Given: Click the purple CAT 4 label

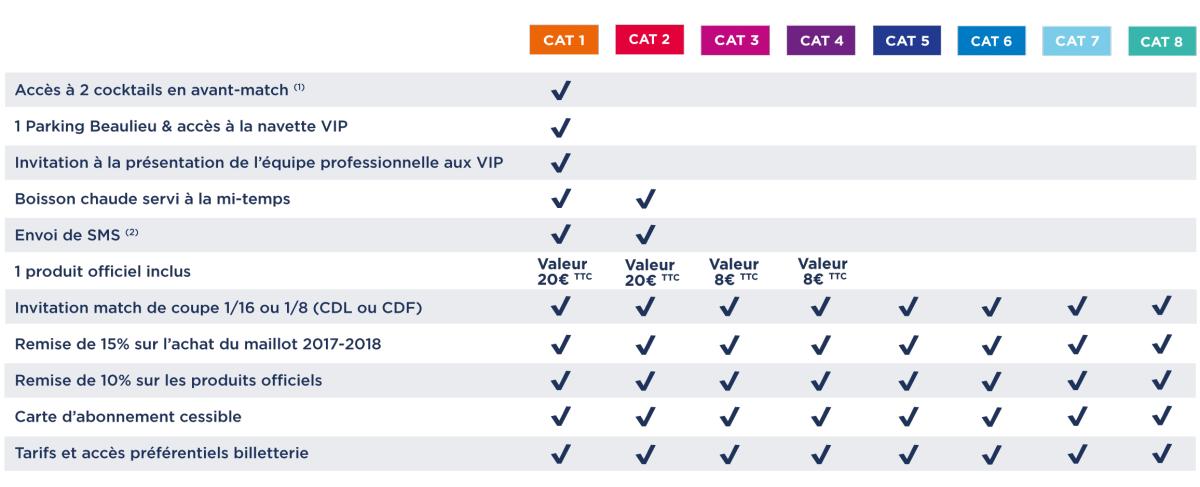Looking at the screenshot, I should (821, 41).
